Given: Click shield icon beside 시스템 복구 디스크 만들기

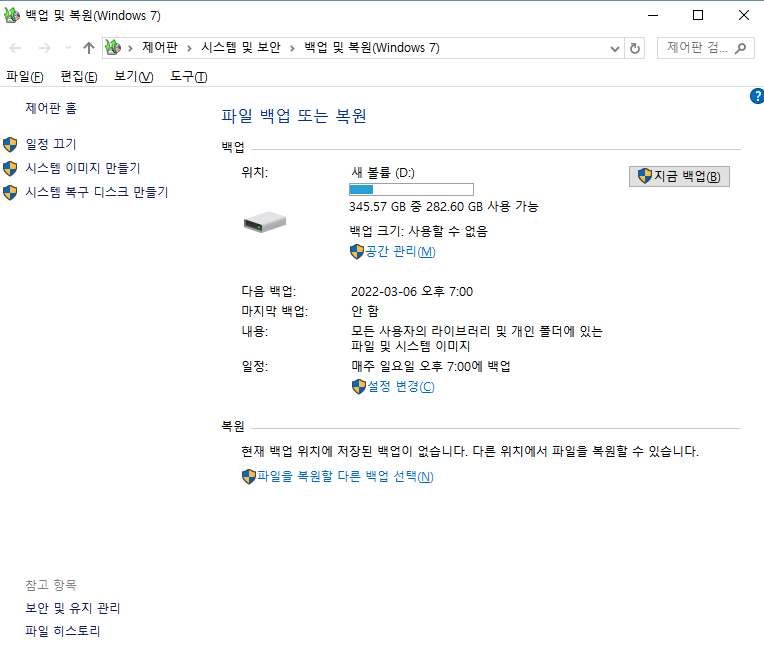Looking at the screenshot, I should [10, 193].
